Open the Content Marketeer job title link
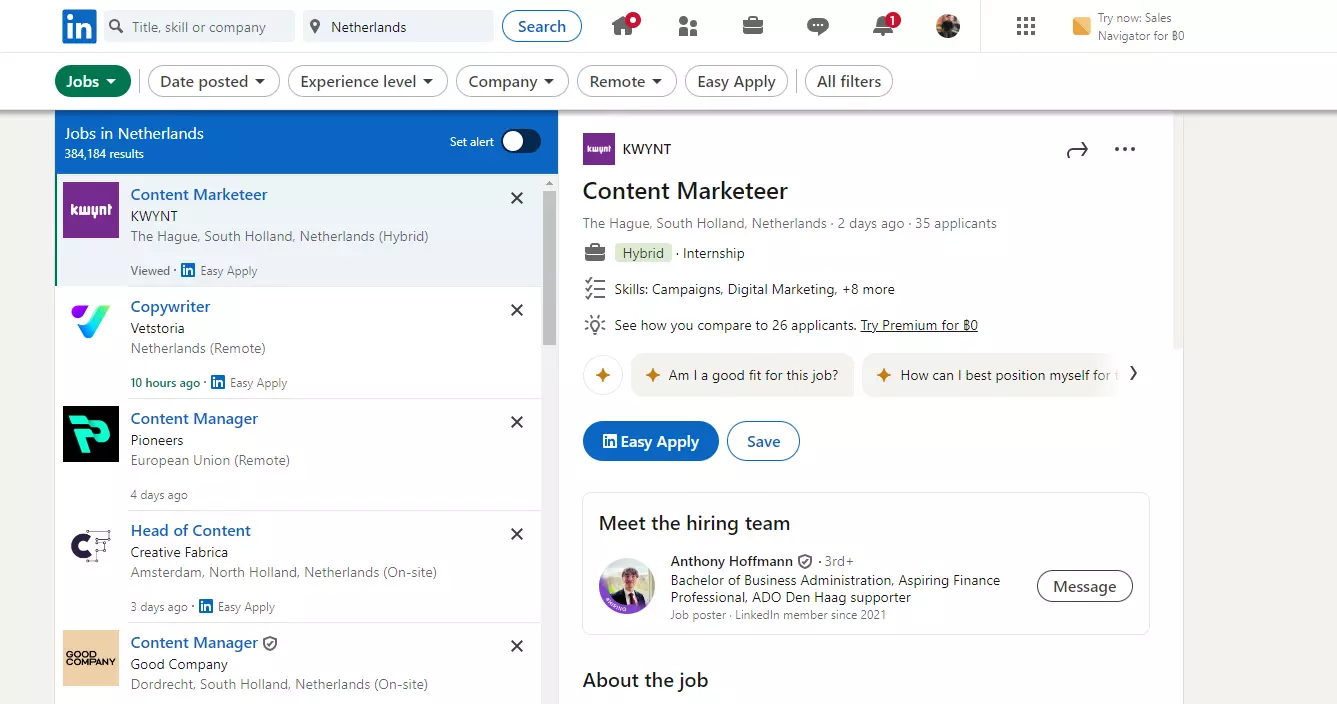 199,194
